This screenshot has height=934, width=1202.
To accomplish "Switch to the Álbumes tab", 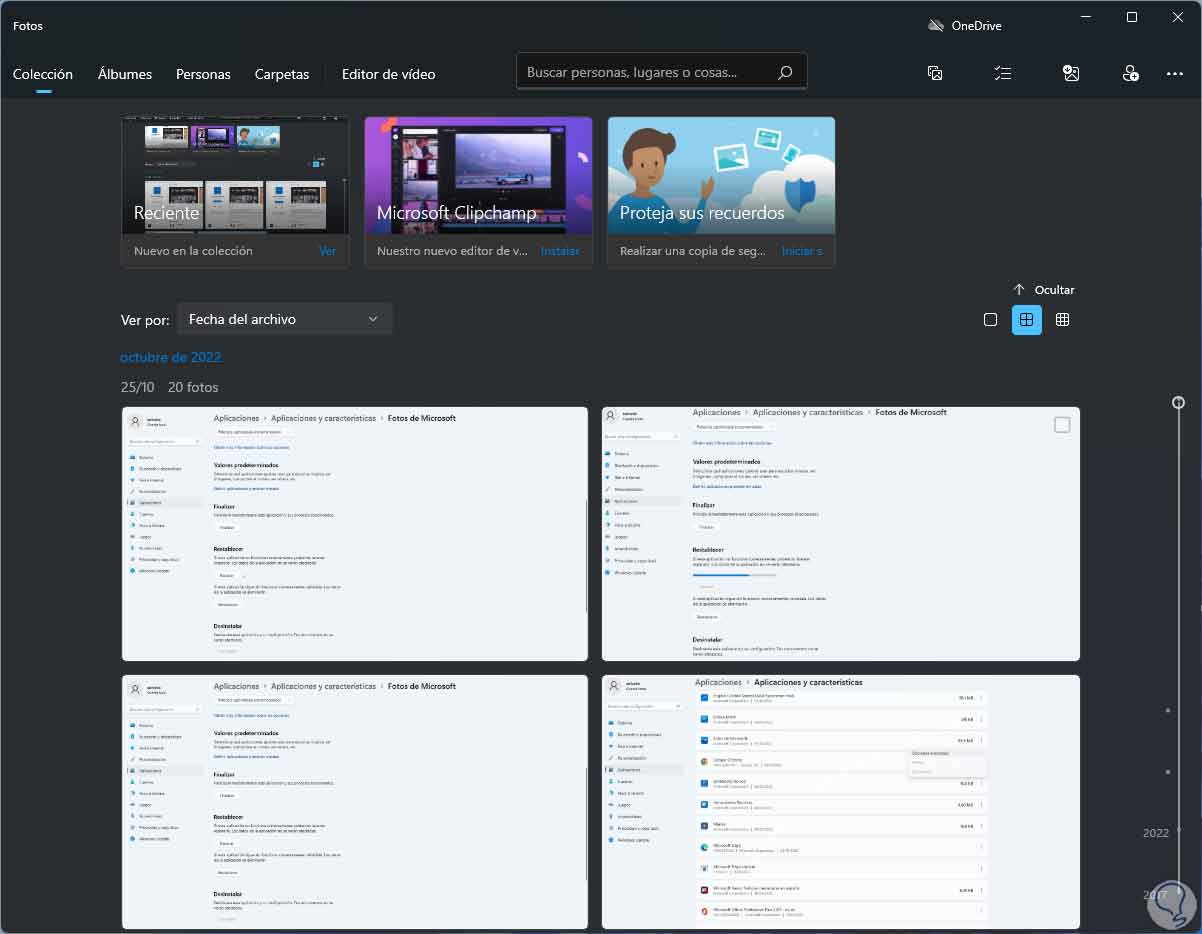I will [x=125, y=74].
